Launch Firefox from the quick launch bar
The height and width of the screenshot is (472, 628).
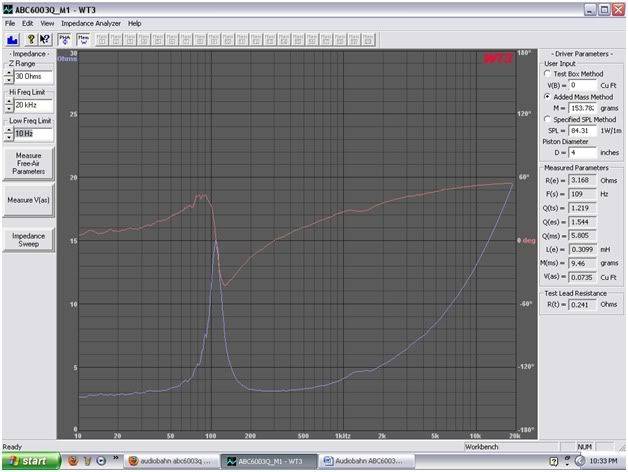(73, 461)
